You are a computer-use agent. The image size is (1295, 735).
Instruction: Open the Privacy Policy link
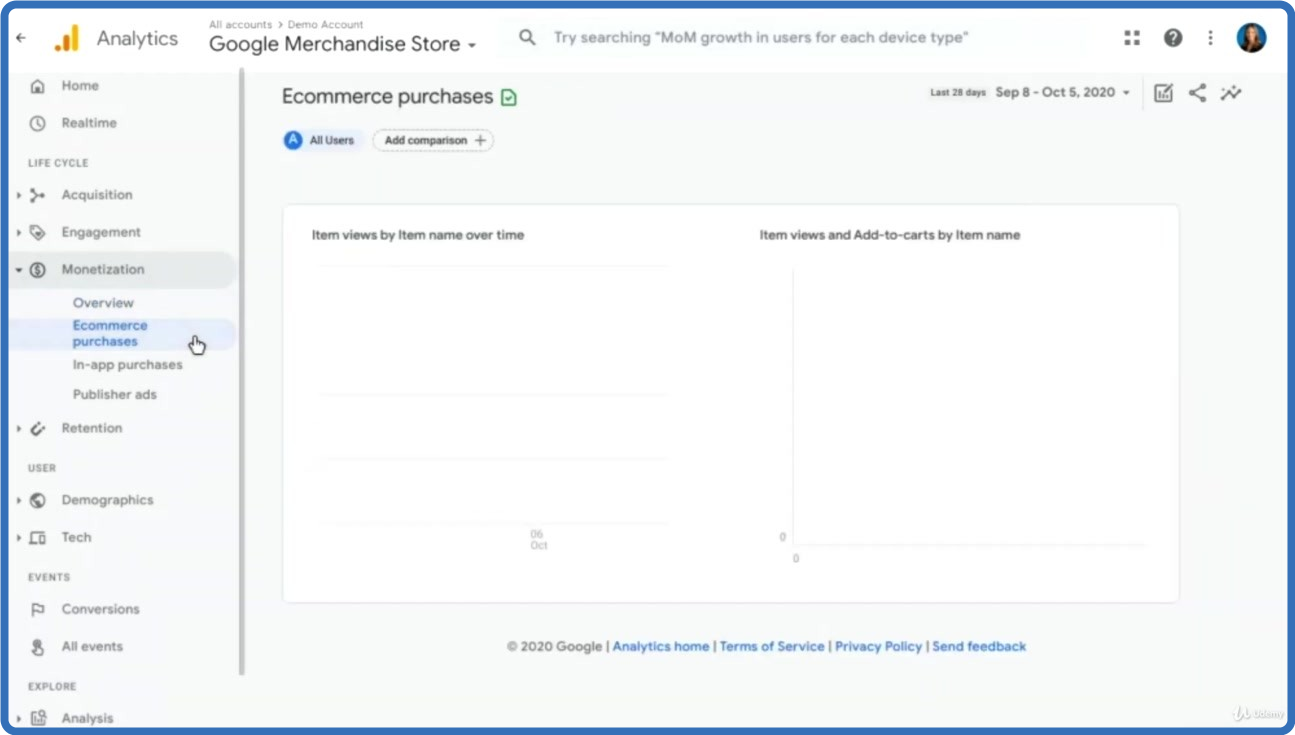click(x=879, y=647)
